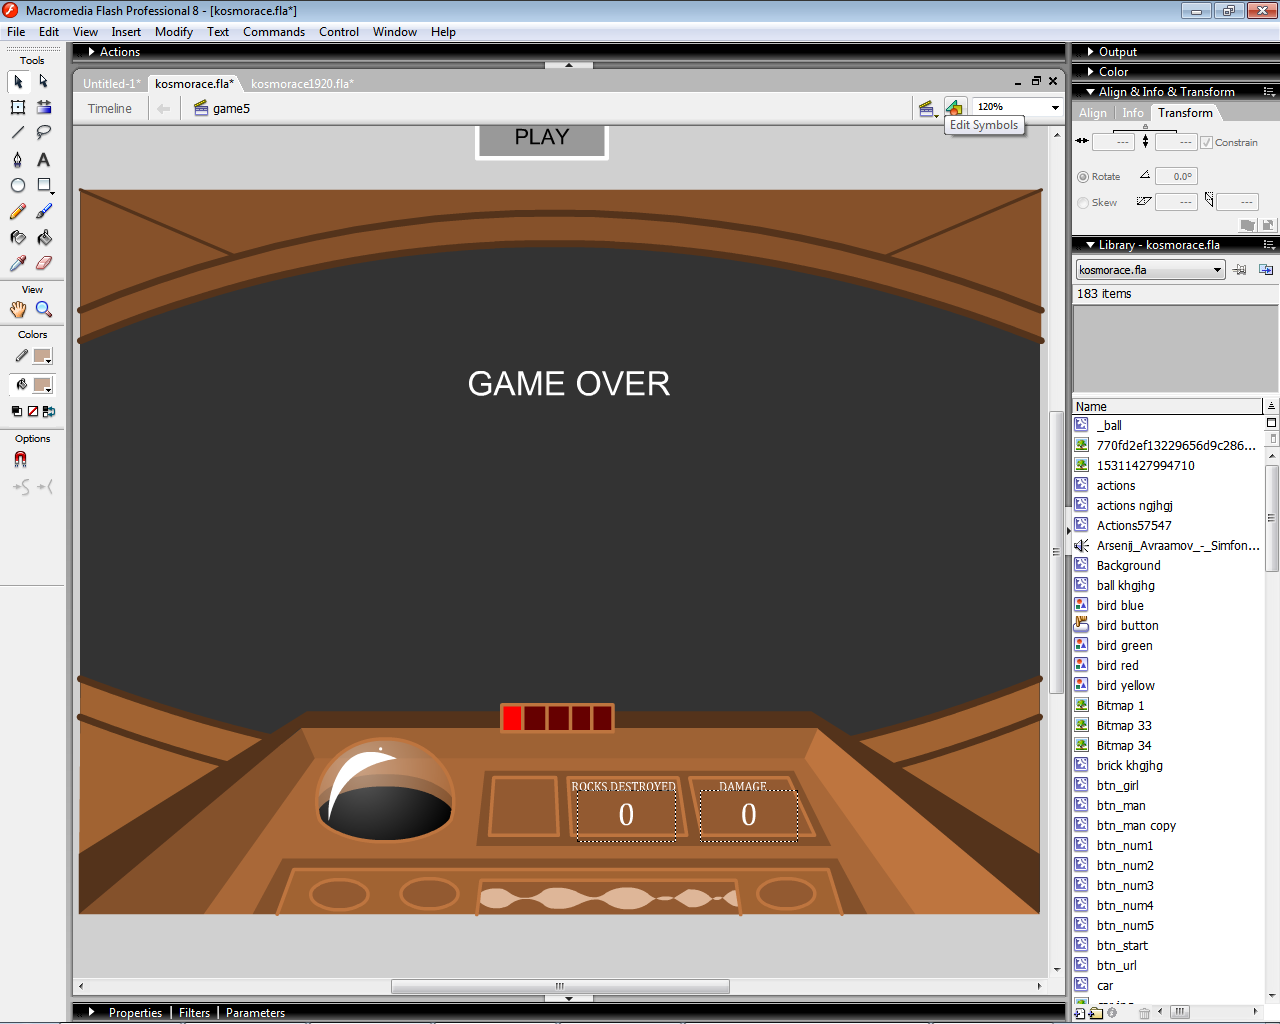This screenshot has width=1280, height=1024.
Task: Select the Lasso tool
Action: pyautogui.click(x=44, y=133)
